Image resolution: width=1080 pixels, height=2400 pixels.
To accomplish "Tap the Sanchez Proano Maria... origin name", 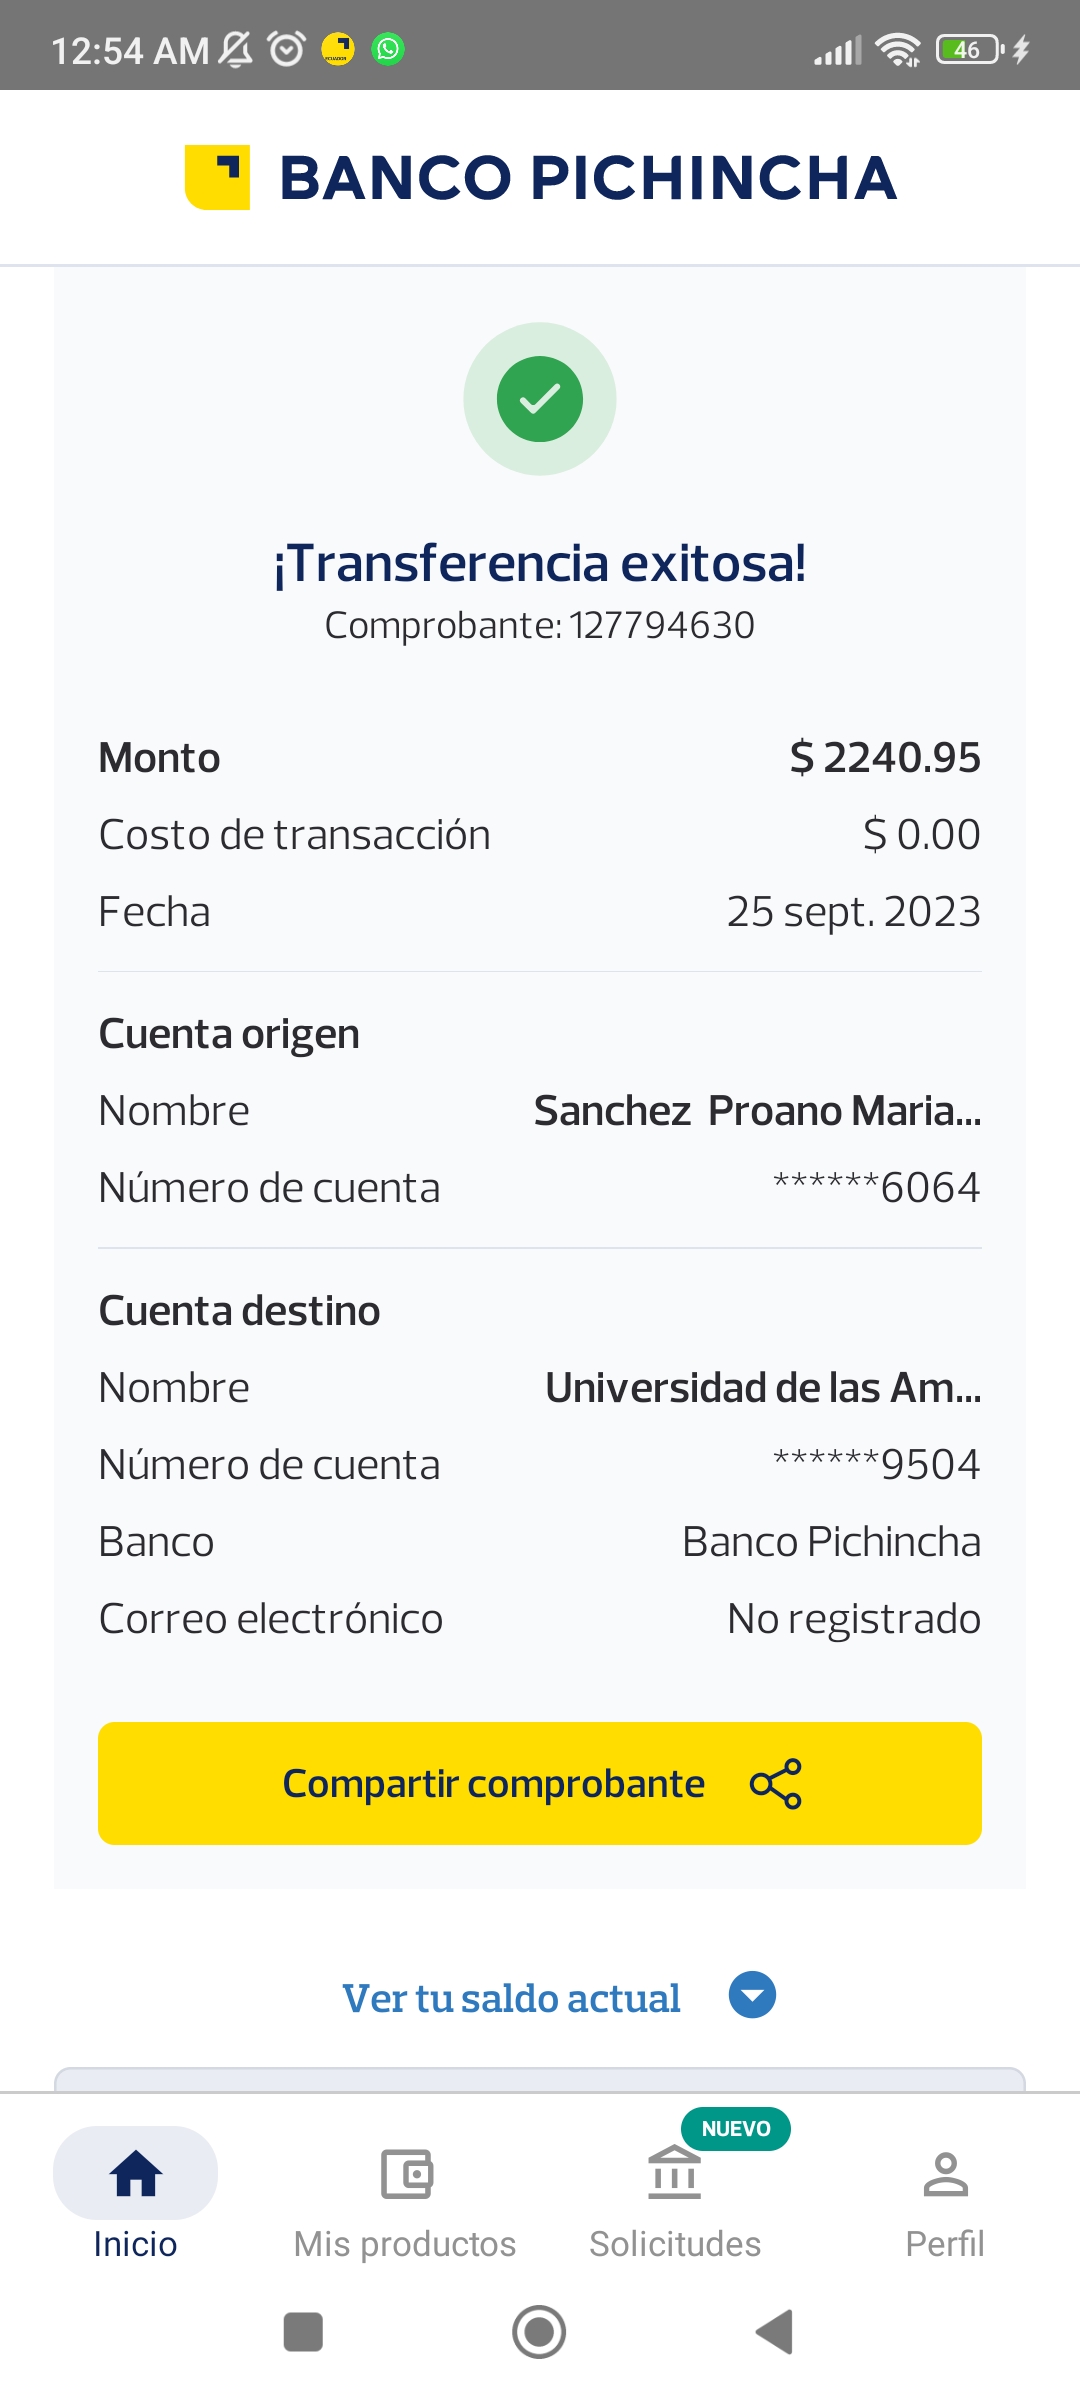I will [x=757, y=1111].
